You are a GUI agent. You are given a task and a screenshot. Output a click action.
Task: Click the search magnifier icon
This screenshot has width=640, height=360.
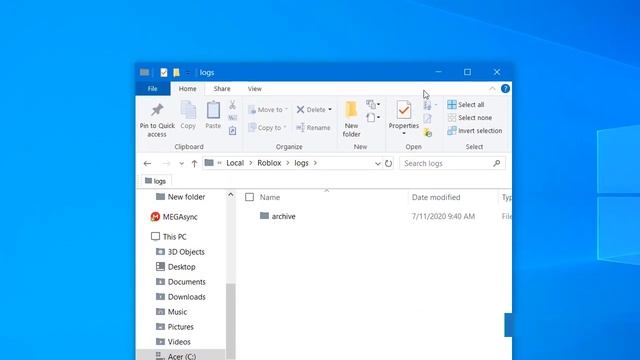coord(496,163)
